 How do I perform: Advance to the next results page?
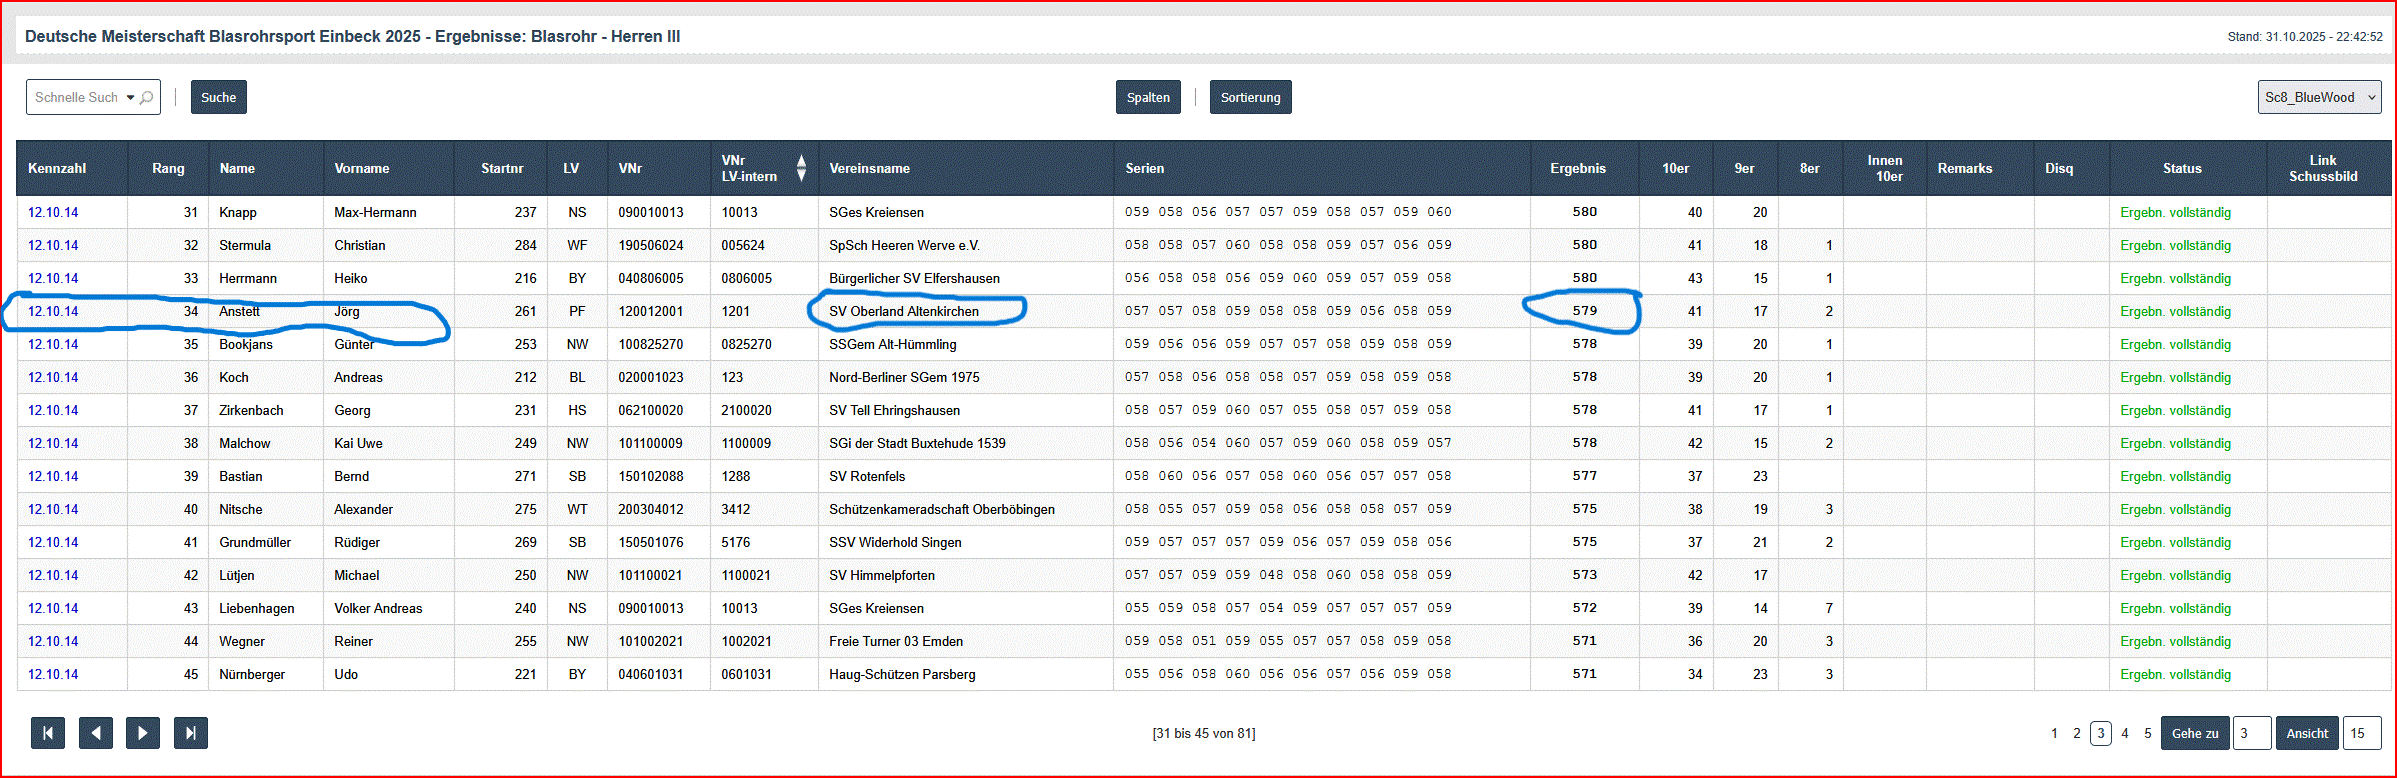pyautogui.click(x=142, y=733)
